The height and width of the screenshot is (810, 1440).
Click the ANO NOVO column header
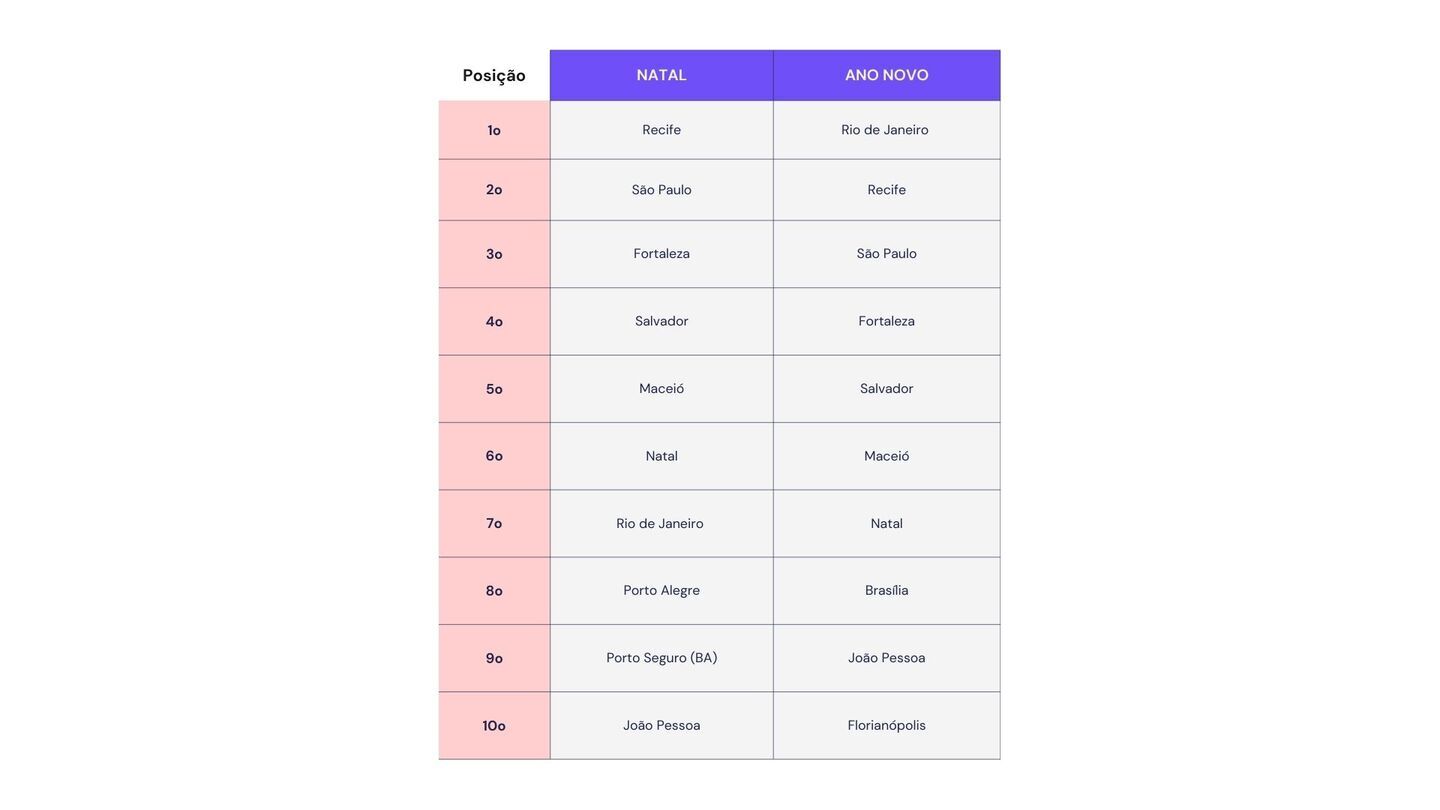click(886, 75)
